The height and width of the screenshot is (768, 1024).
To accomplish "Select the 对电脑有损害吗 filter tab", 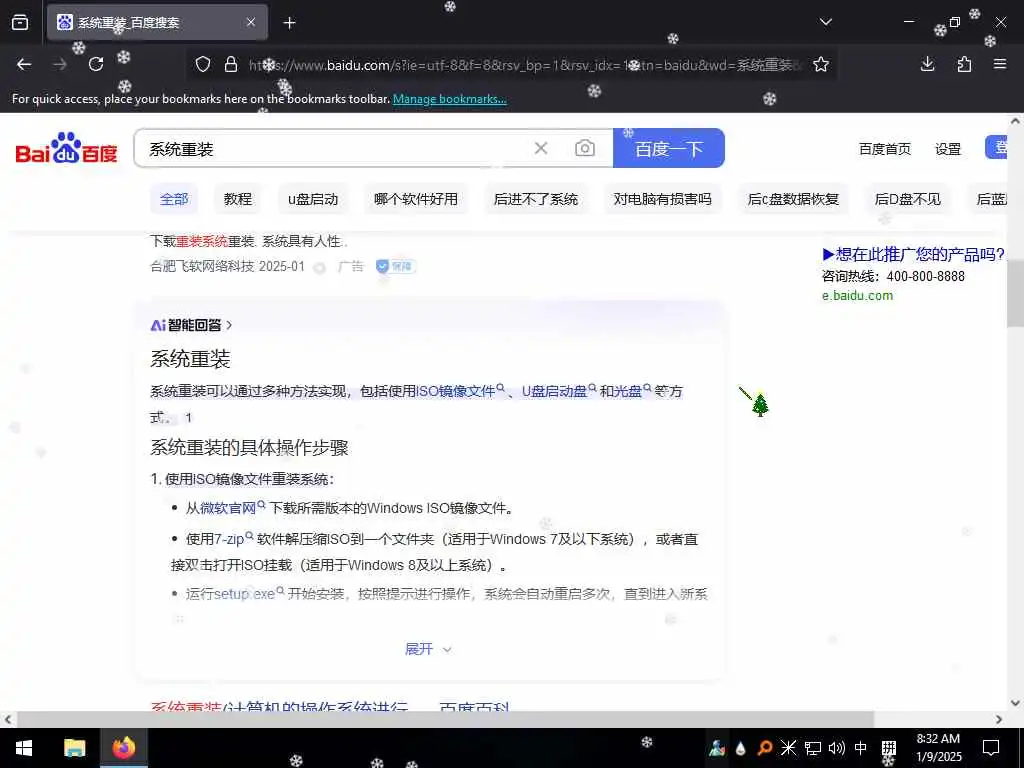I will (x=662, y=199).
